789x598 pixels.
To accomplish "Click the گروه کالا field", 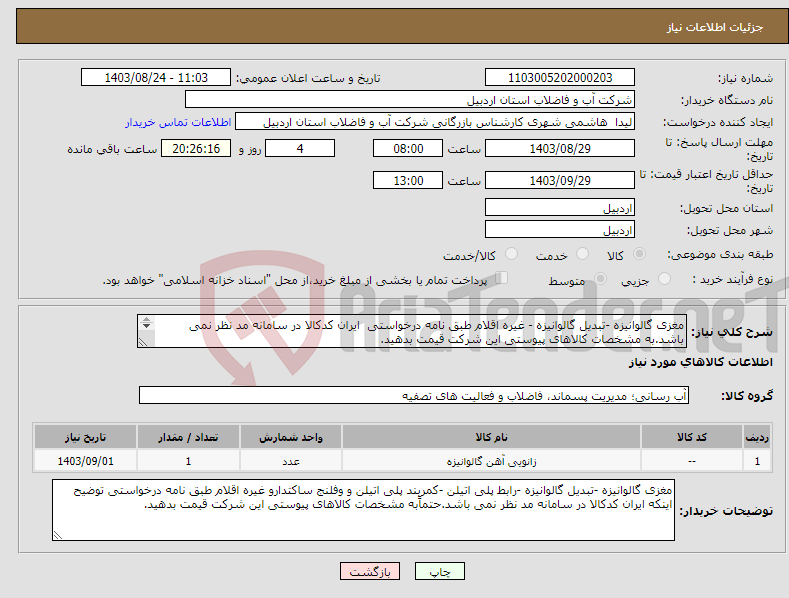I will tap(414, 396).
